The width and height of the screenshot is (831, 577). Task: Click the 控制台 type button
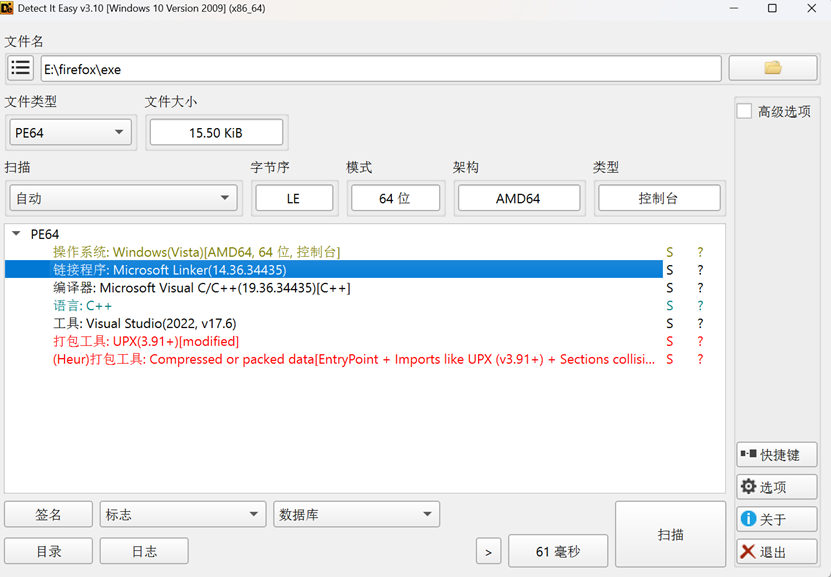659,198
